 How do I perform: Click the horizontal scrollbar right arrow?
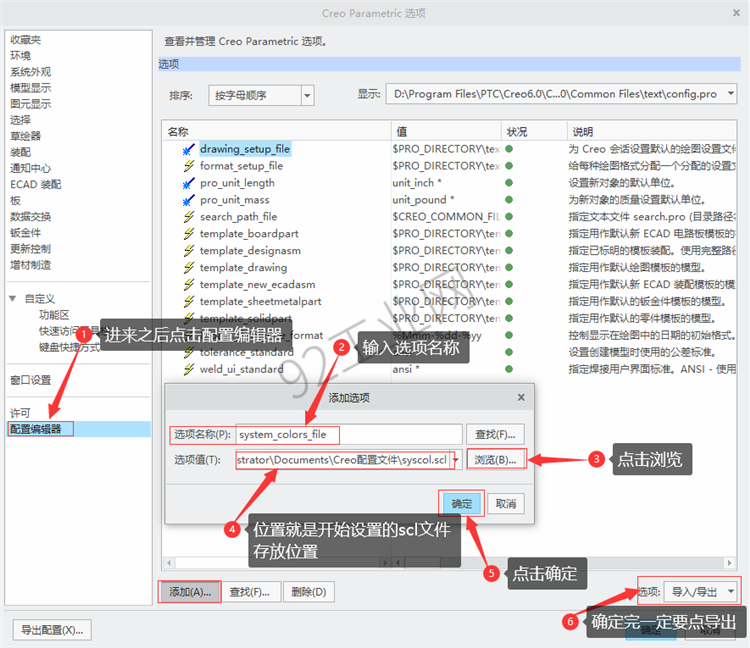click(x=729, y=563)
